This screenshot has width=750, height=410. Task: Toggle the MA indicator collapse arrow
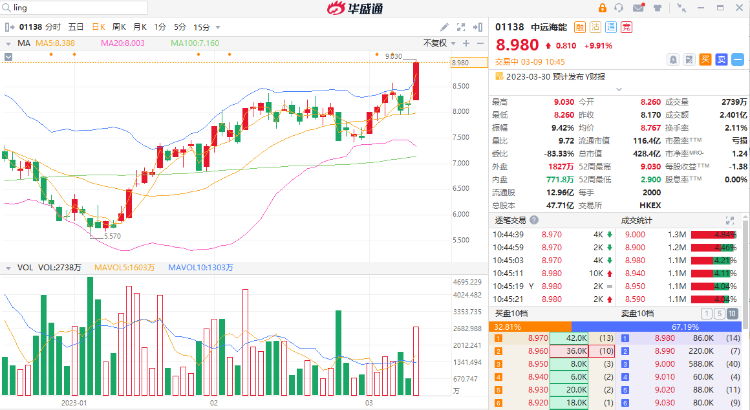[x=8, y=44]
